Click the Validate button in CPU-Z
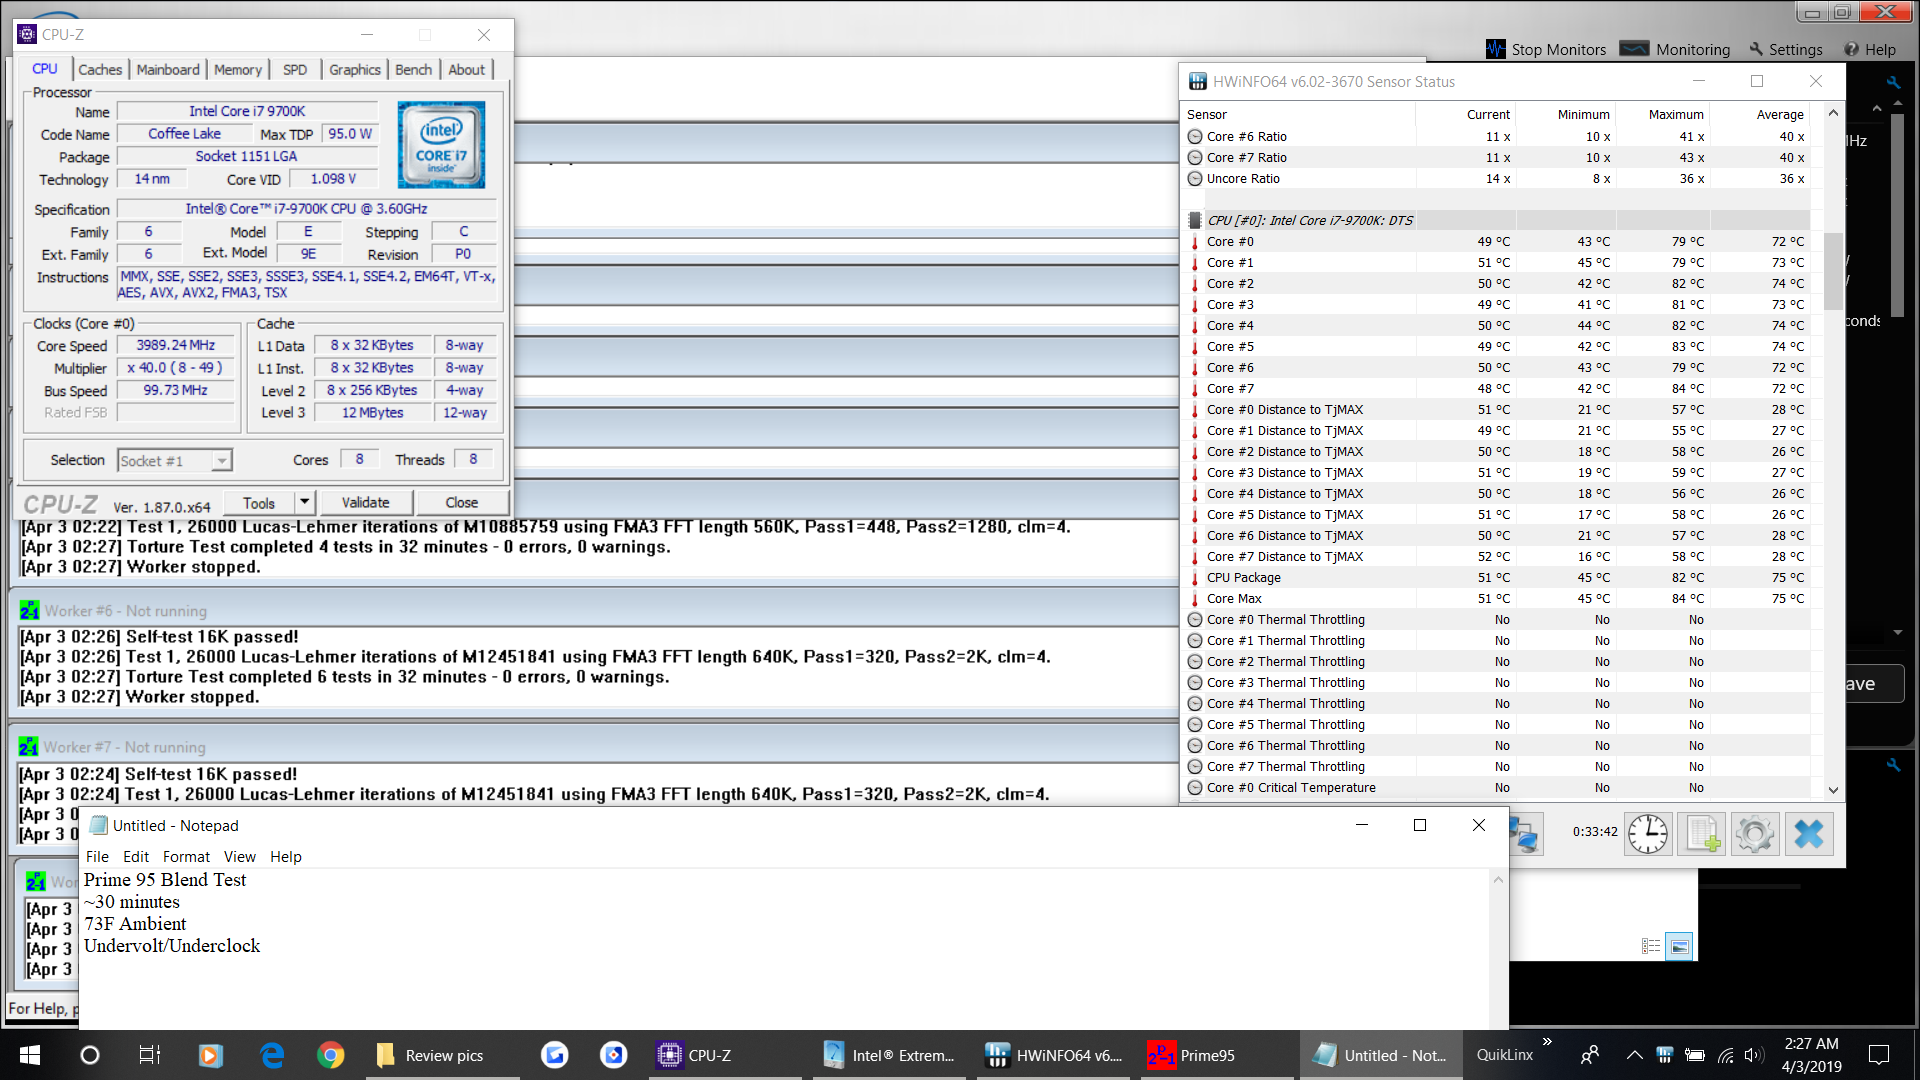1920x1080 pixels. 365,502
